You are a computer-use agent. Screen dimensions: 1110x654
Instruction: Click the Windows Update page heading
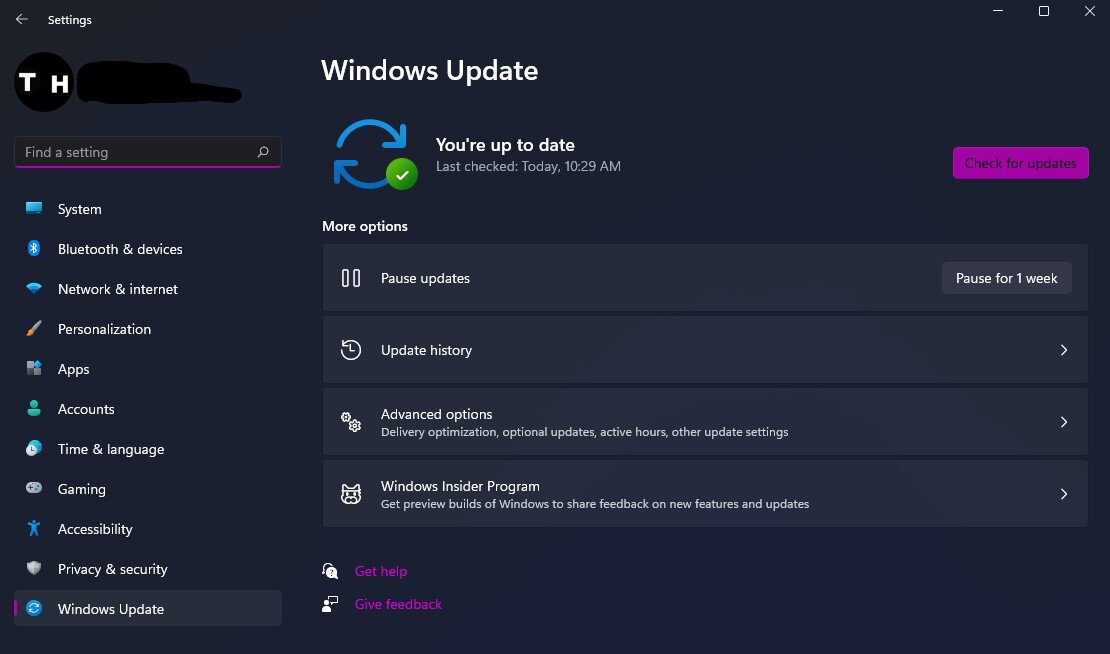(430, 70)
